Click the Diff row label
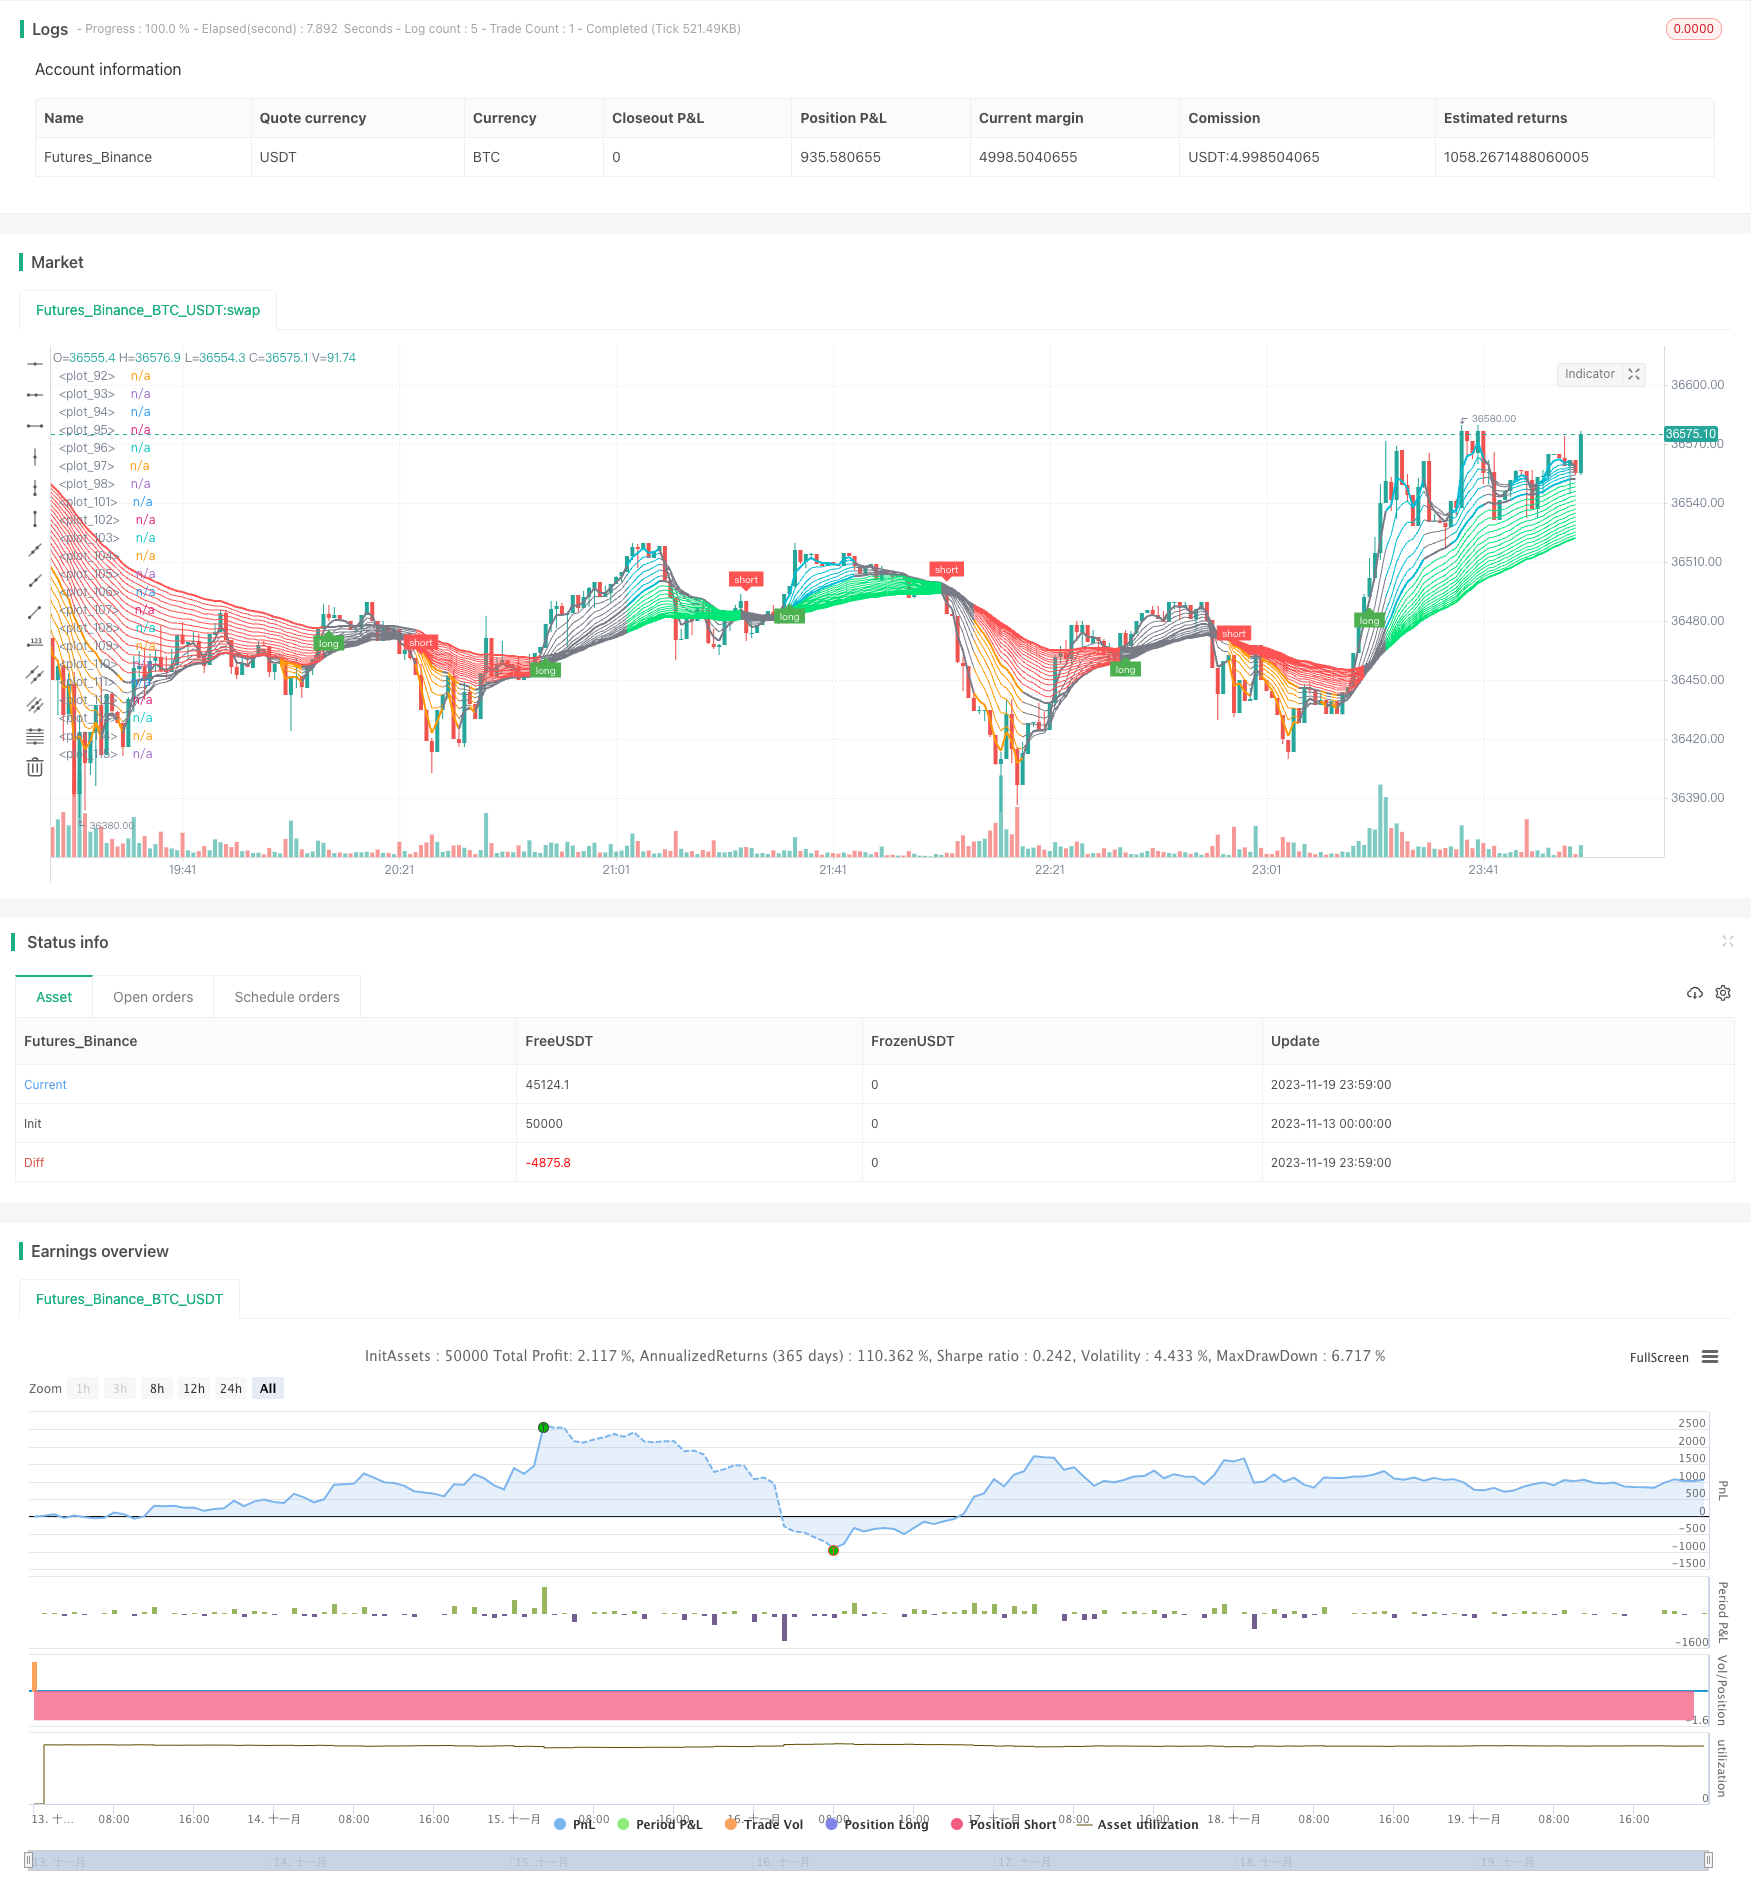 click(34, 1162)
